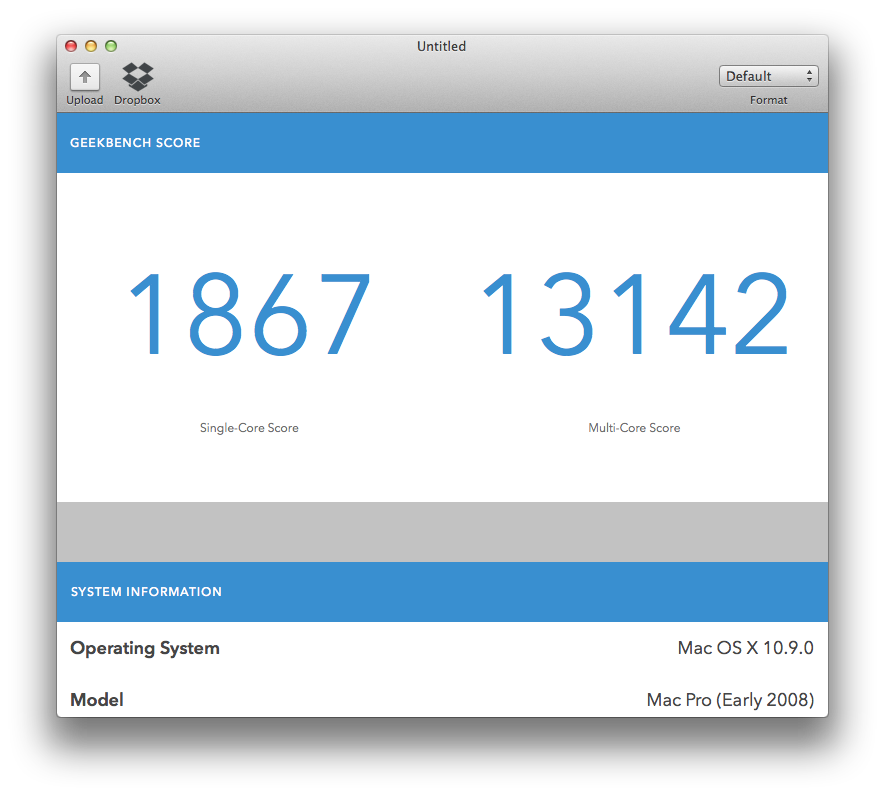The width and height of the screenshot is (885, 796).
Task: Click the GEEKBENCH SCORE header
Action: [135, 143]
